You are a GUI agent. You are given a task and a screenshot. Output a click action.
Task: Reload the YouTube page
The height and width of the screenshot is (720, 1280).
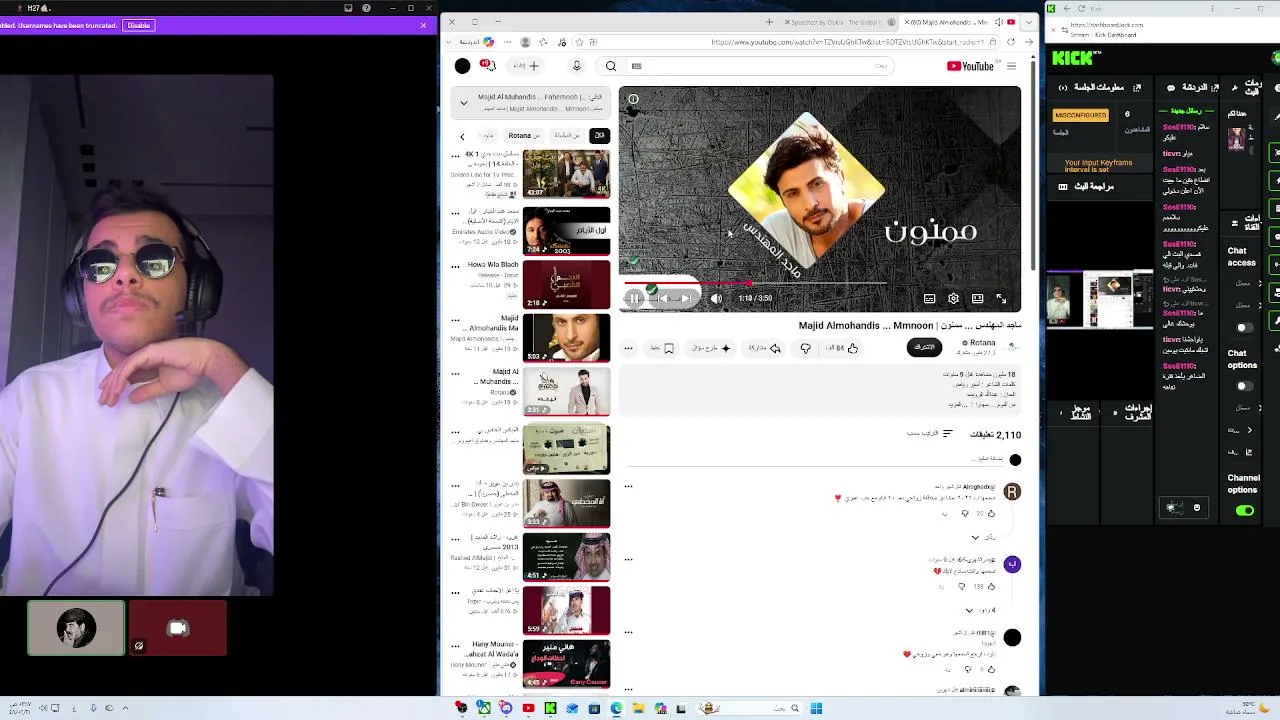click(x=1010, y=42)
